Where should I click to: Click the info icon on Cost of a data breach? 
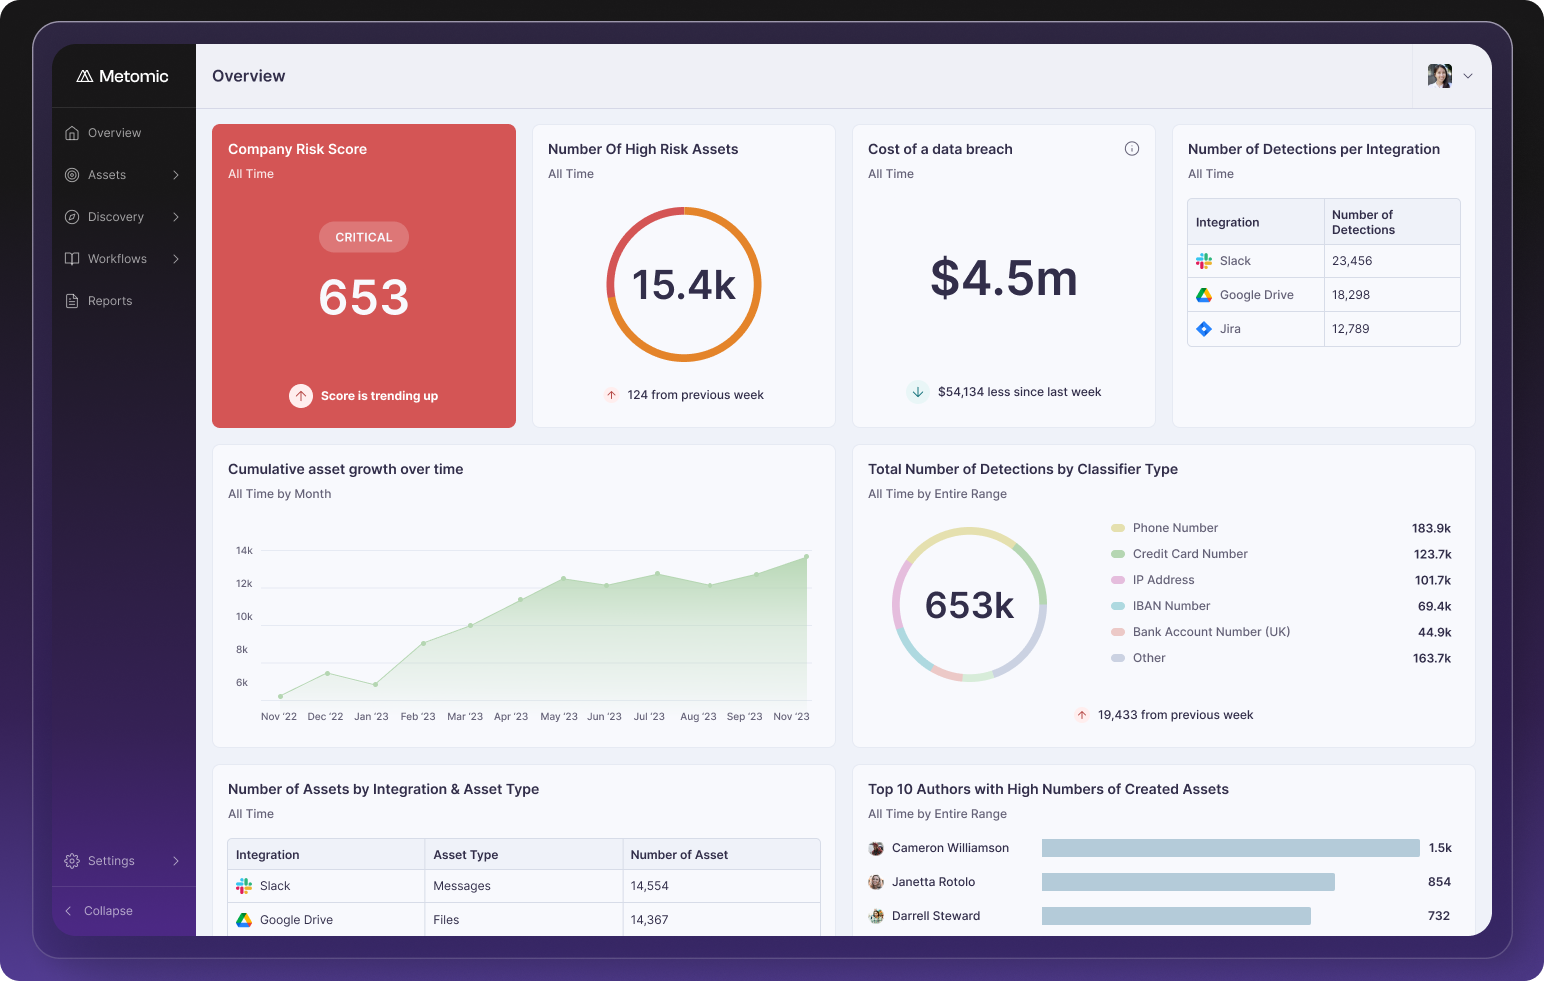1132,149
